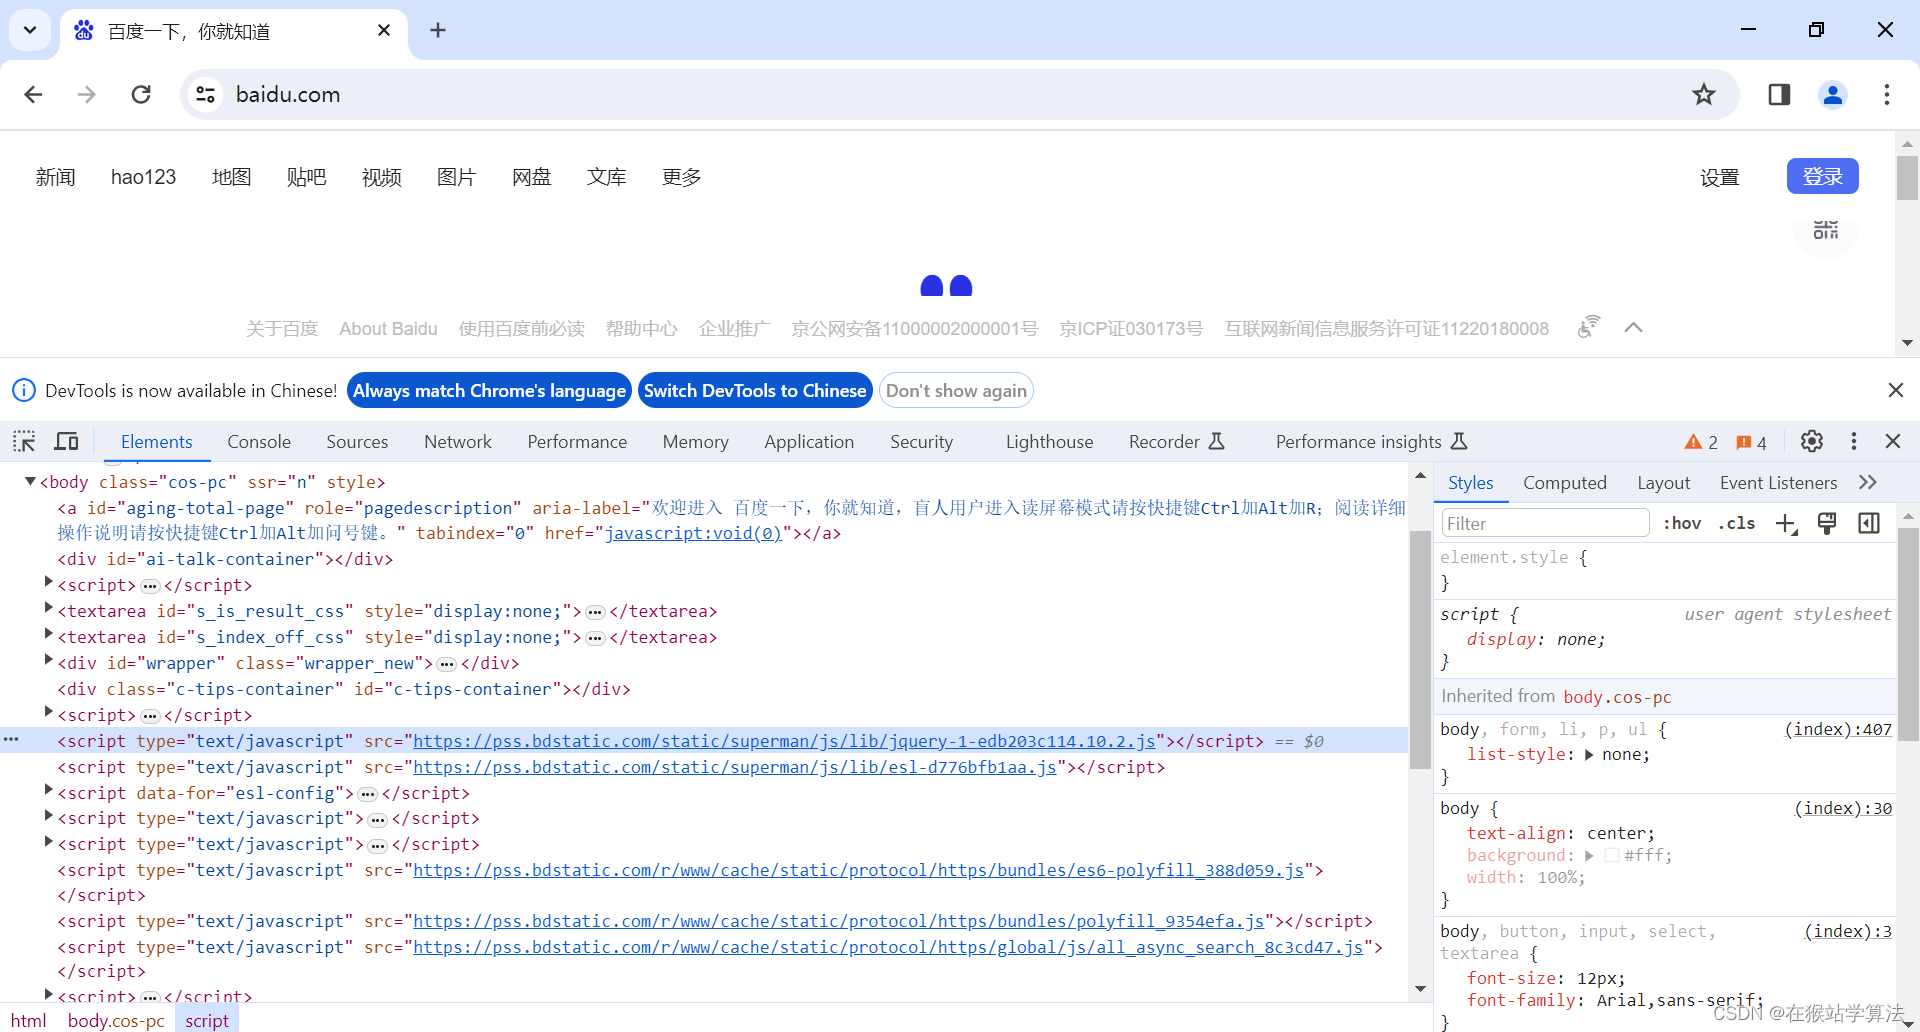Show more Styles pane tabs chevron
1920x1032 pixels.
(x=1868, y=482)
